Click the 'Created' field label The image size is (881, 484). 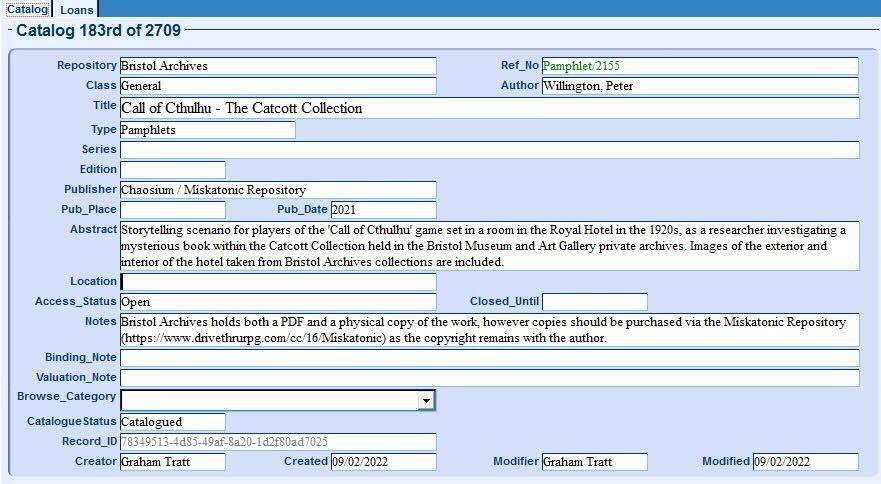(x=306, y=461)
